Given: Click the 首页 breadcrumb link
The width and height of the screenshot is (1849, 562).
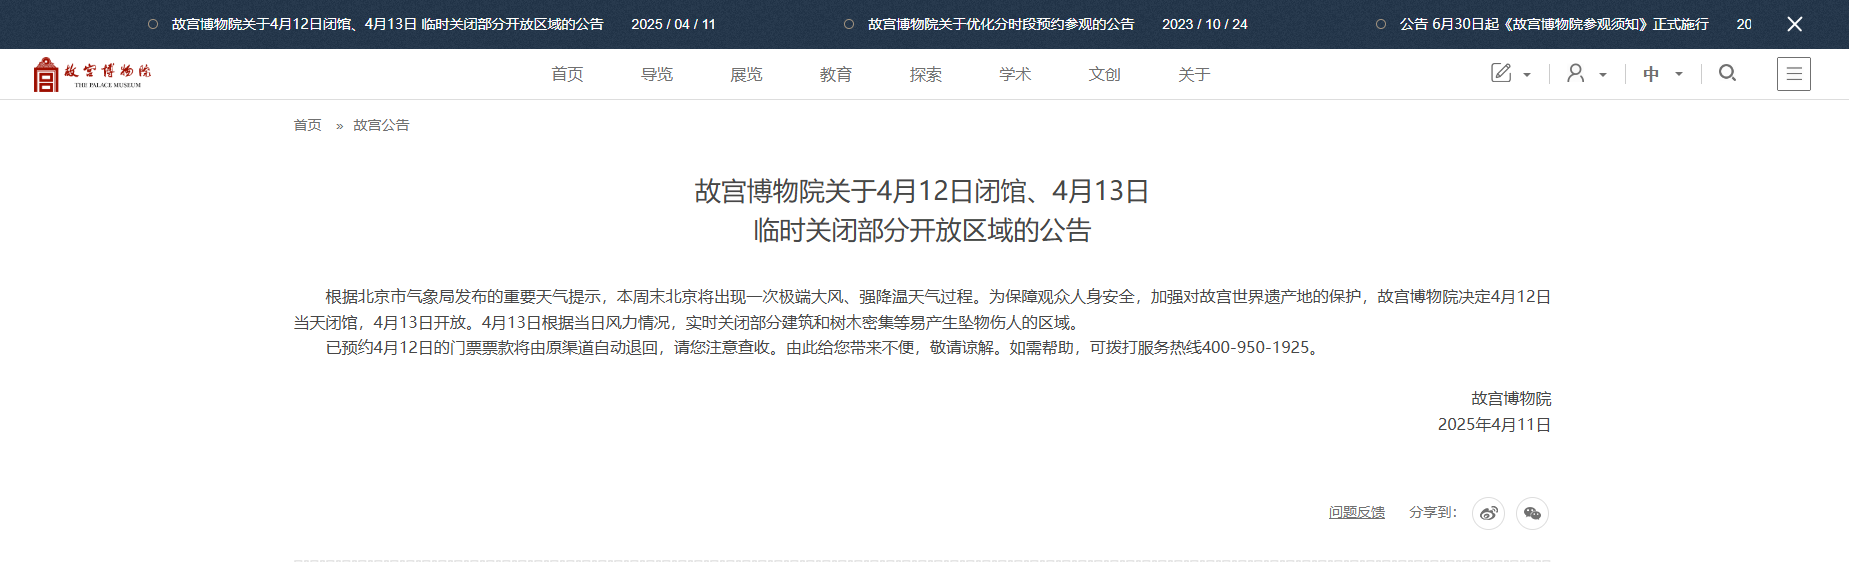Looking at the screenshot, I should point(308,125).
